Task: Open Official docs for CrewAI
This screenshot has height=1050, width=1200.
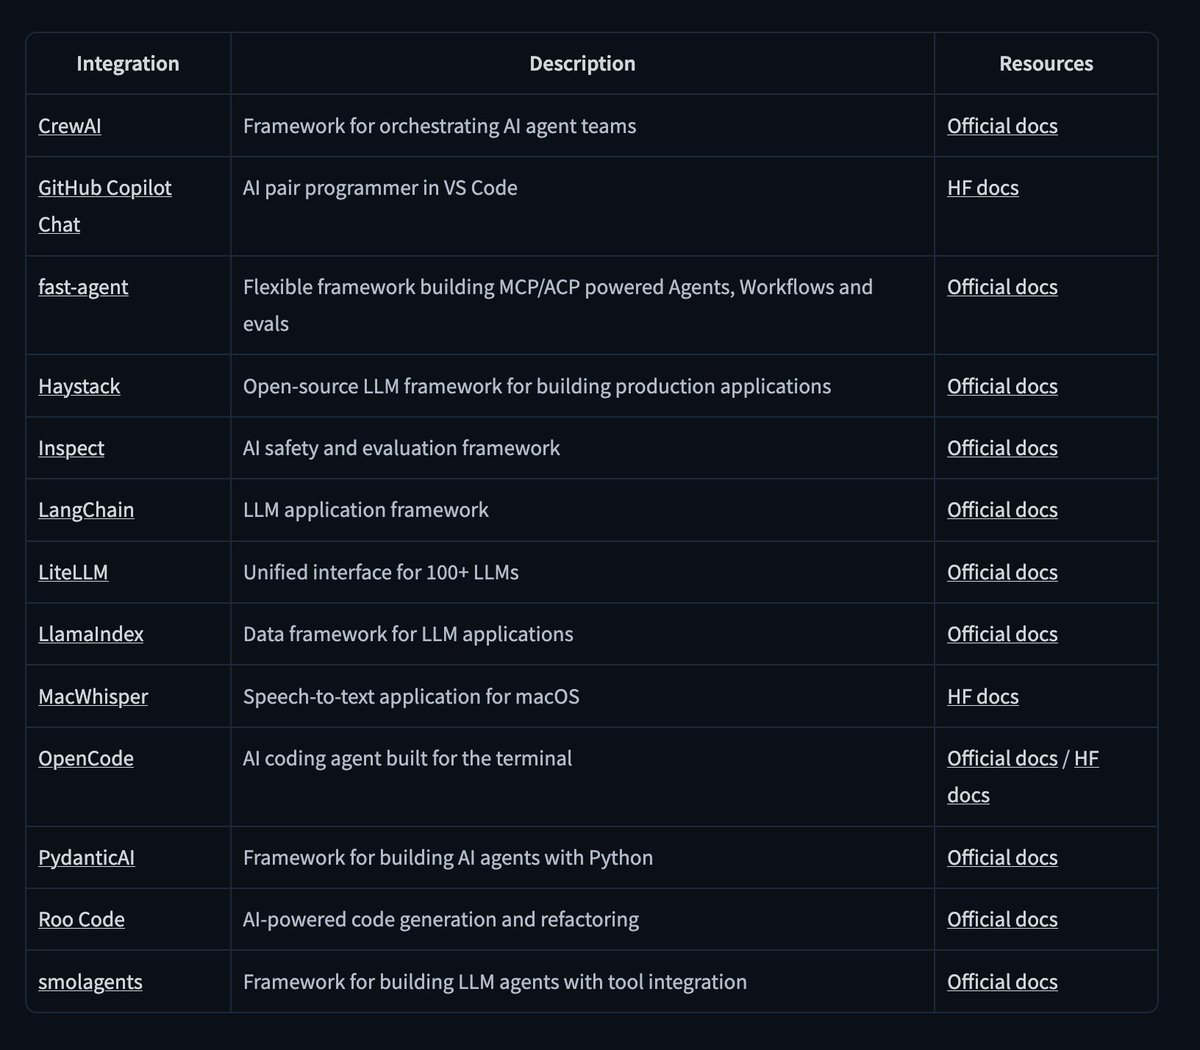Action: [1002, 126]
